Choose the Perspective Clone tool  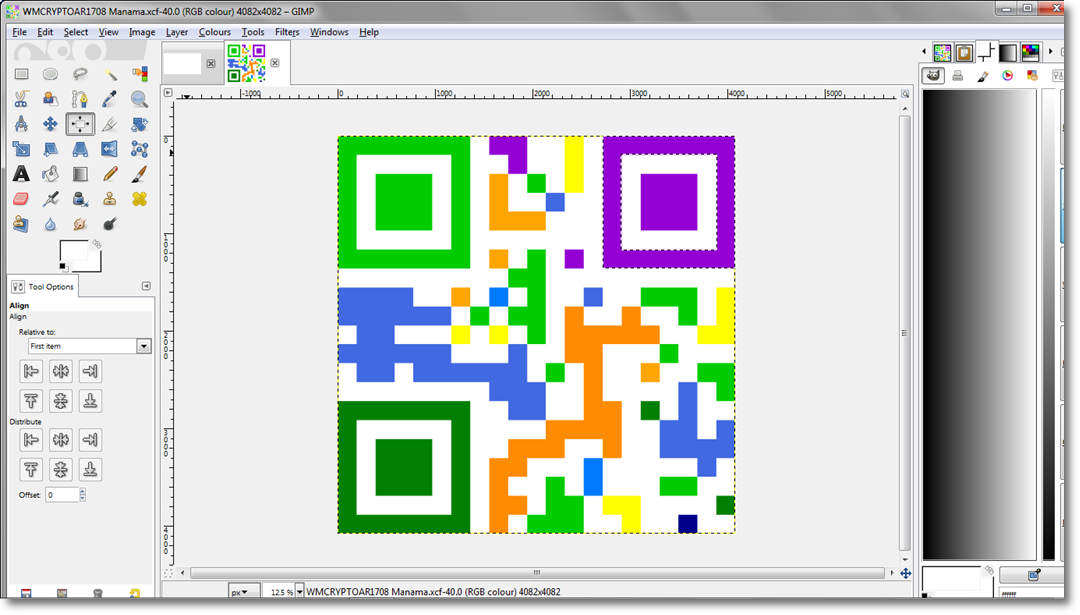click(x=21, y=224)
